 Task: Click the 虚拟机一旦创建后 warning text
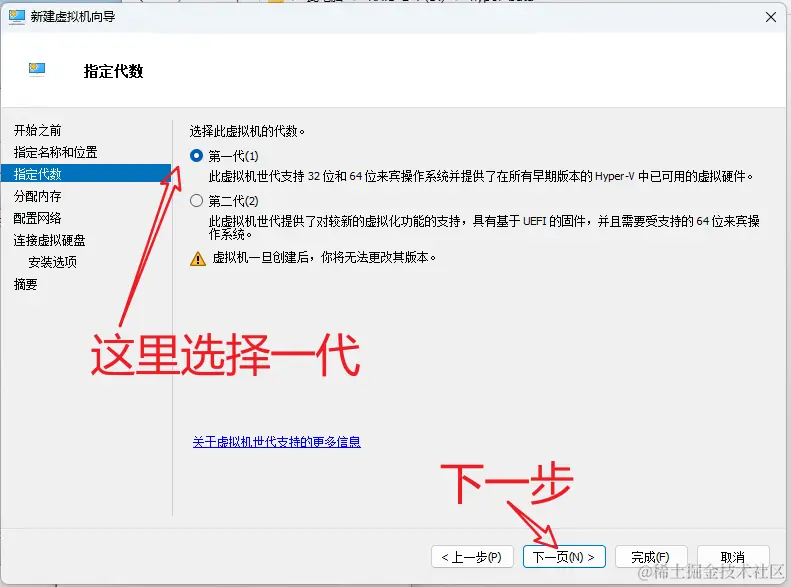tap(324, 258)
